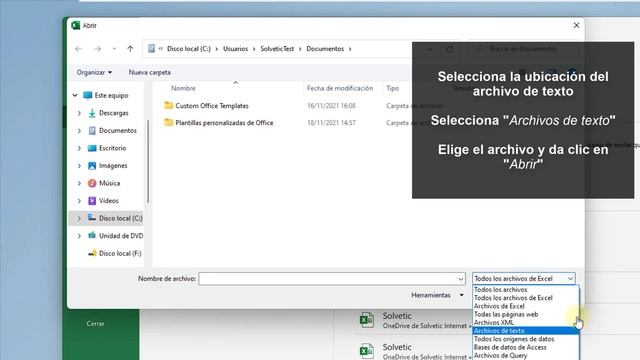Select Disco local (C:) in address path
This screenshot has height=360, width=640.
(x=189, y=49)
